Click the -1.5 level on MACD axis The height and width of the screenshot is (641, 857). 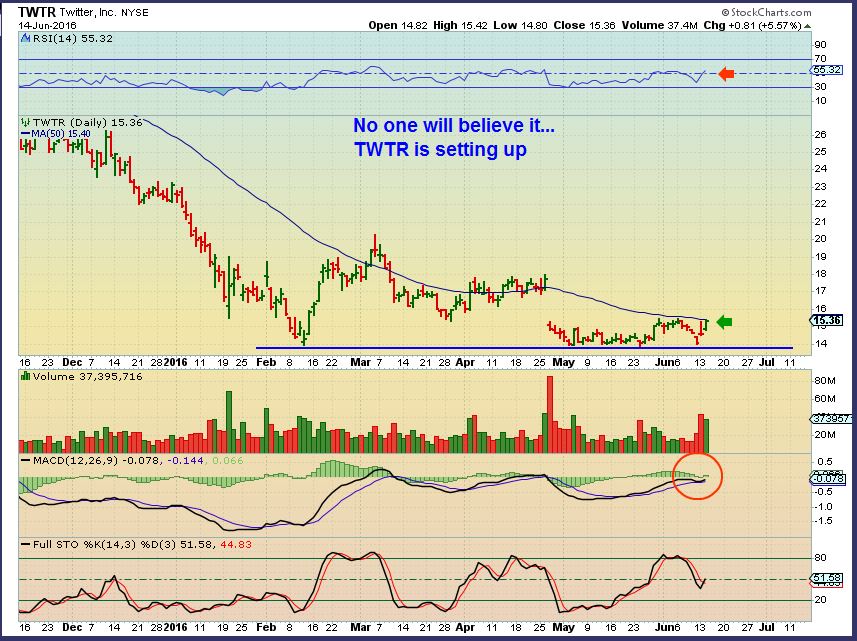(824, 521)
